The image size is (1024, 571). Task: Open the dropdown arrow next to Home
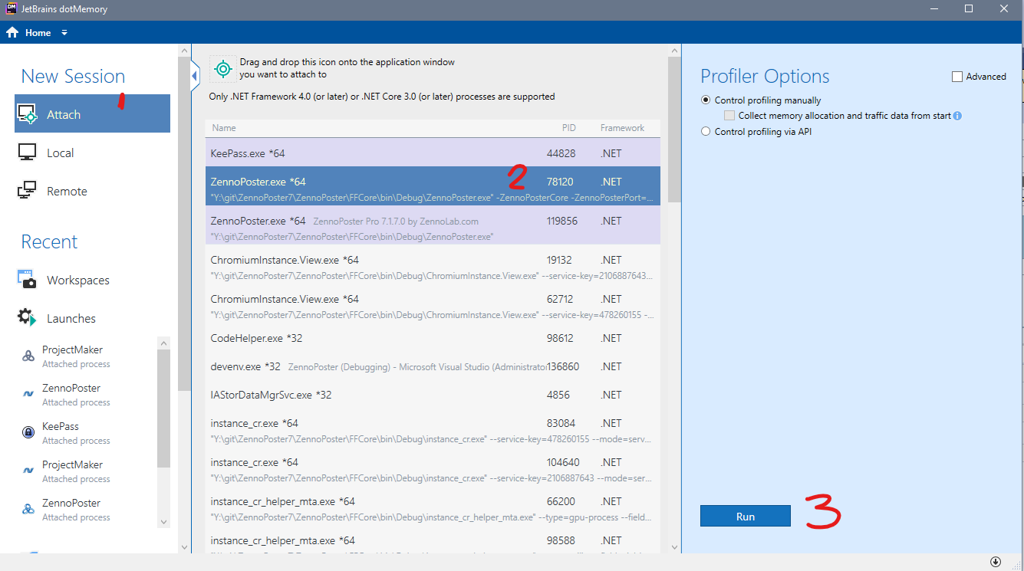(64, 33)
